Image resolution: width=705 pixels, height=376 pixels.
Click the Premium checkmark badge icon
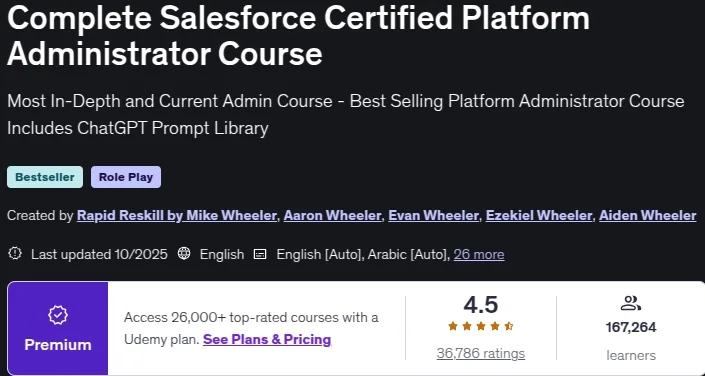coord(58,316)
